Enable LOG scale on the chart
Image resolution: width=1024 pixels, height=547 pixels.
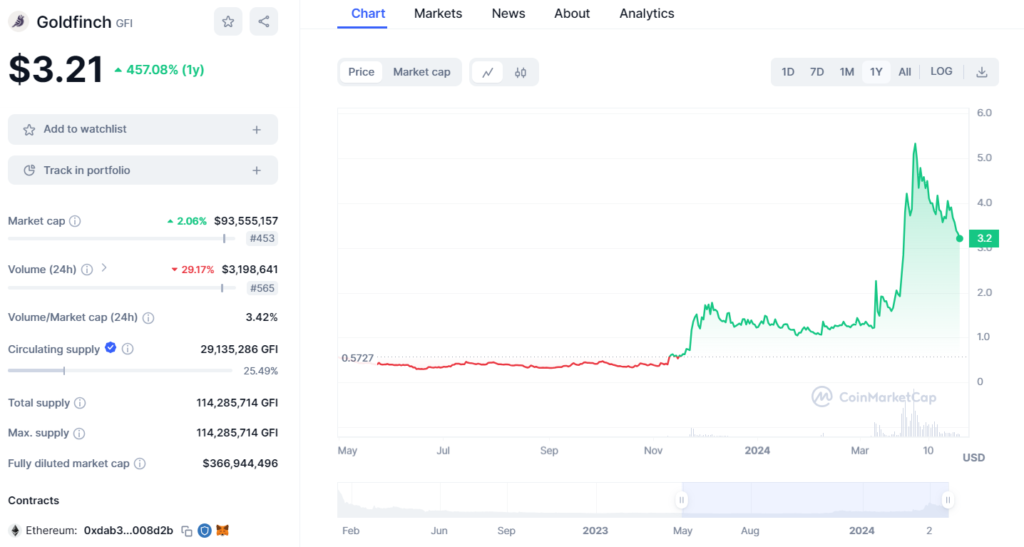[x=941, y=72]
